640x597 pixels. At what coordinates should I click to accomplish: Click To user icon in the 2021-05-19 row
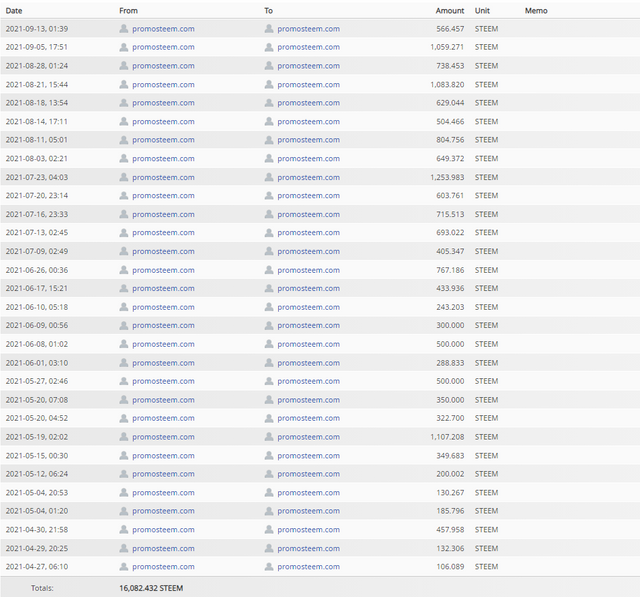pos(269,437)
